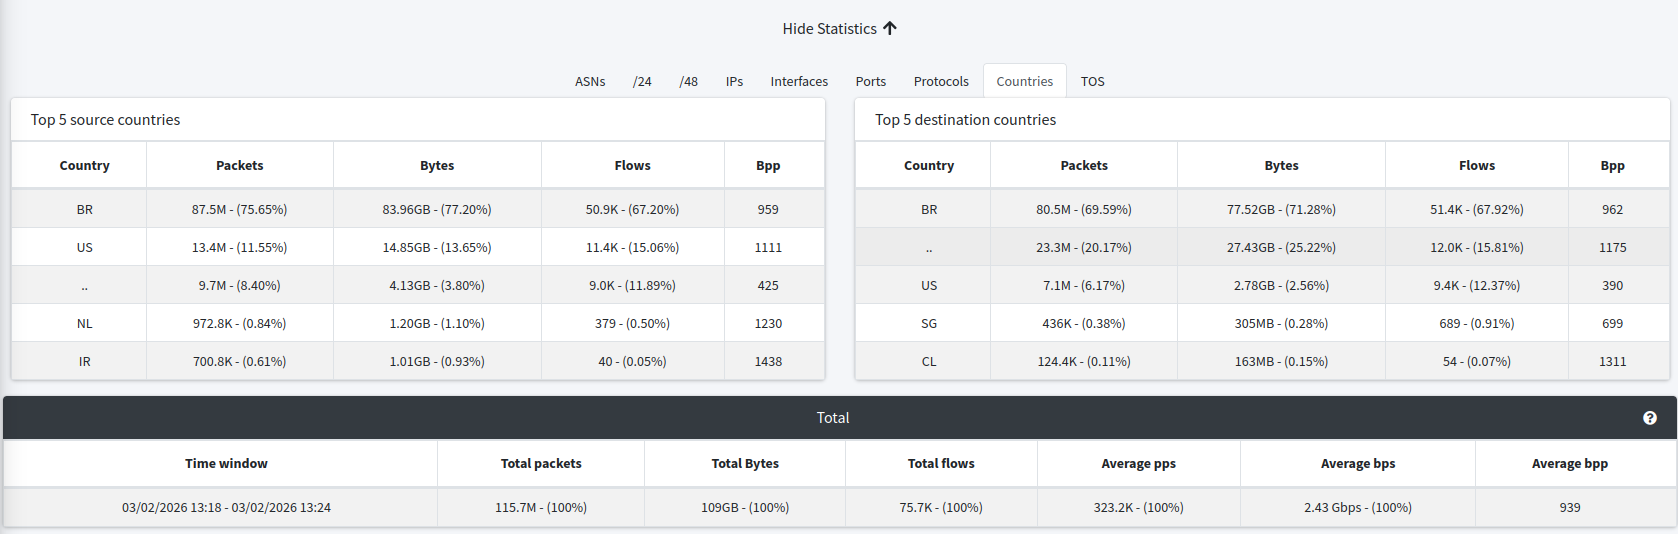Viewport: 1678px width, 534px height.
Task: Click Bytes header in source countries table
Action: (437, 165)
